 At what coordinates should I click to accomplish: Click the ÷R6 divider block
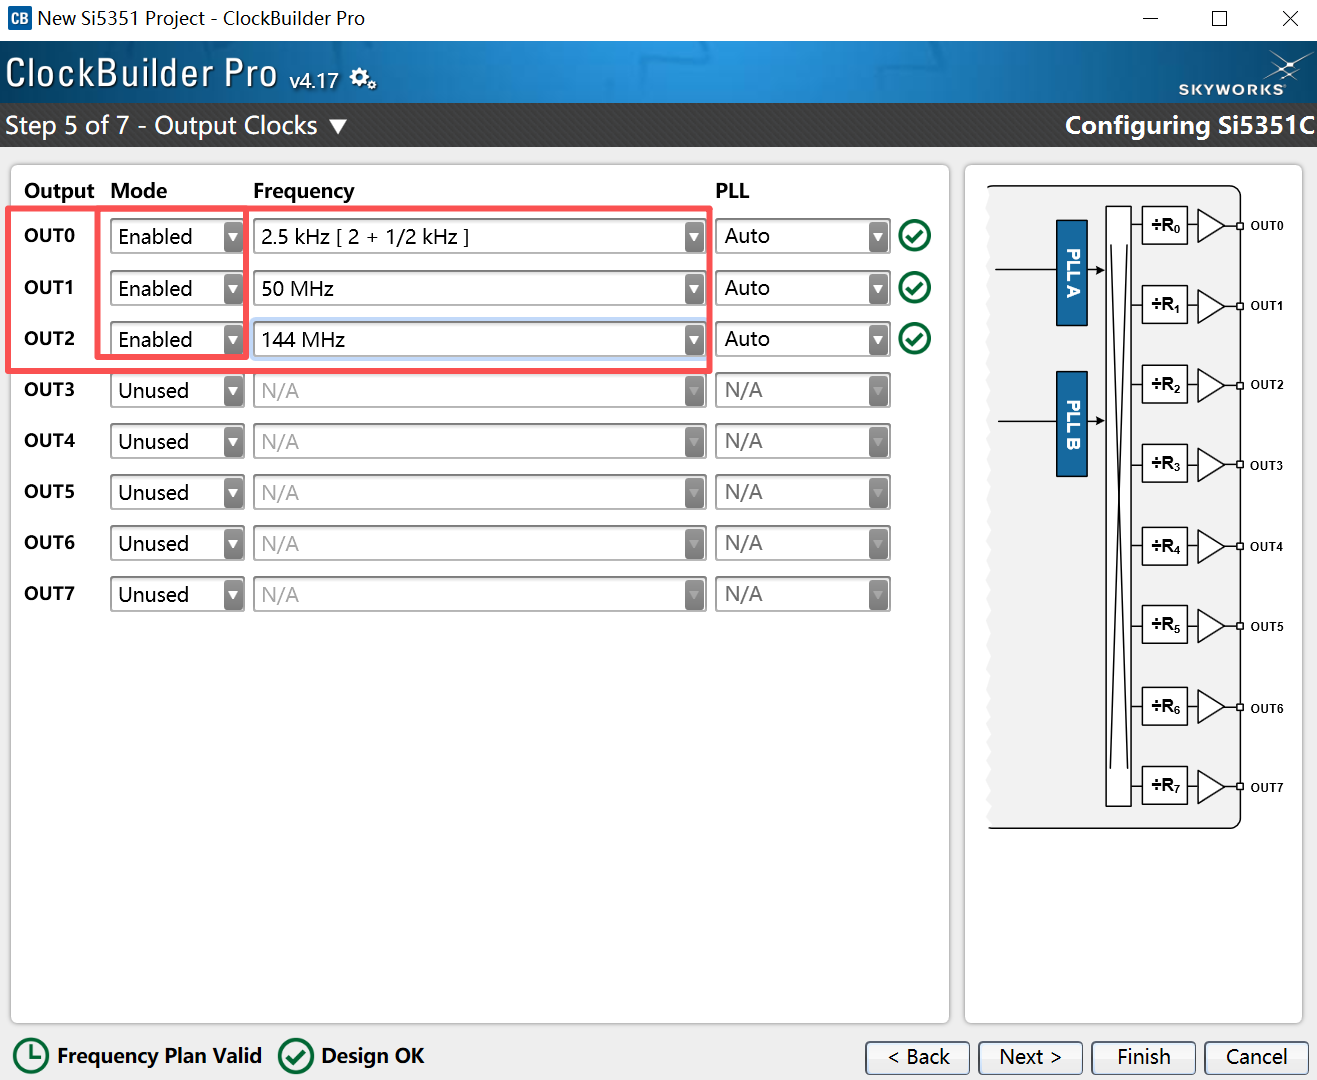coord(1165,707)
